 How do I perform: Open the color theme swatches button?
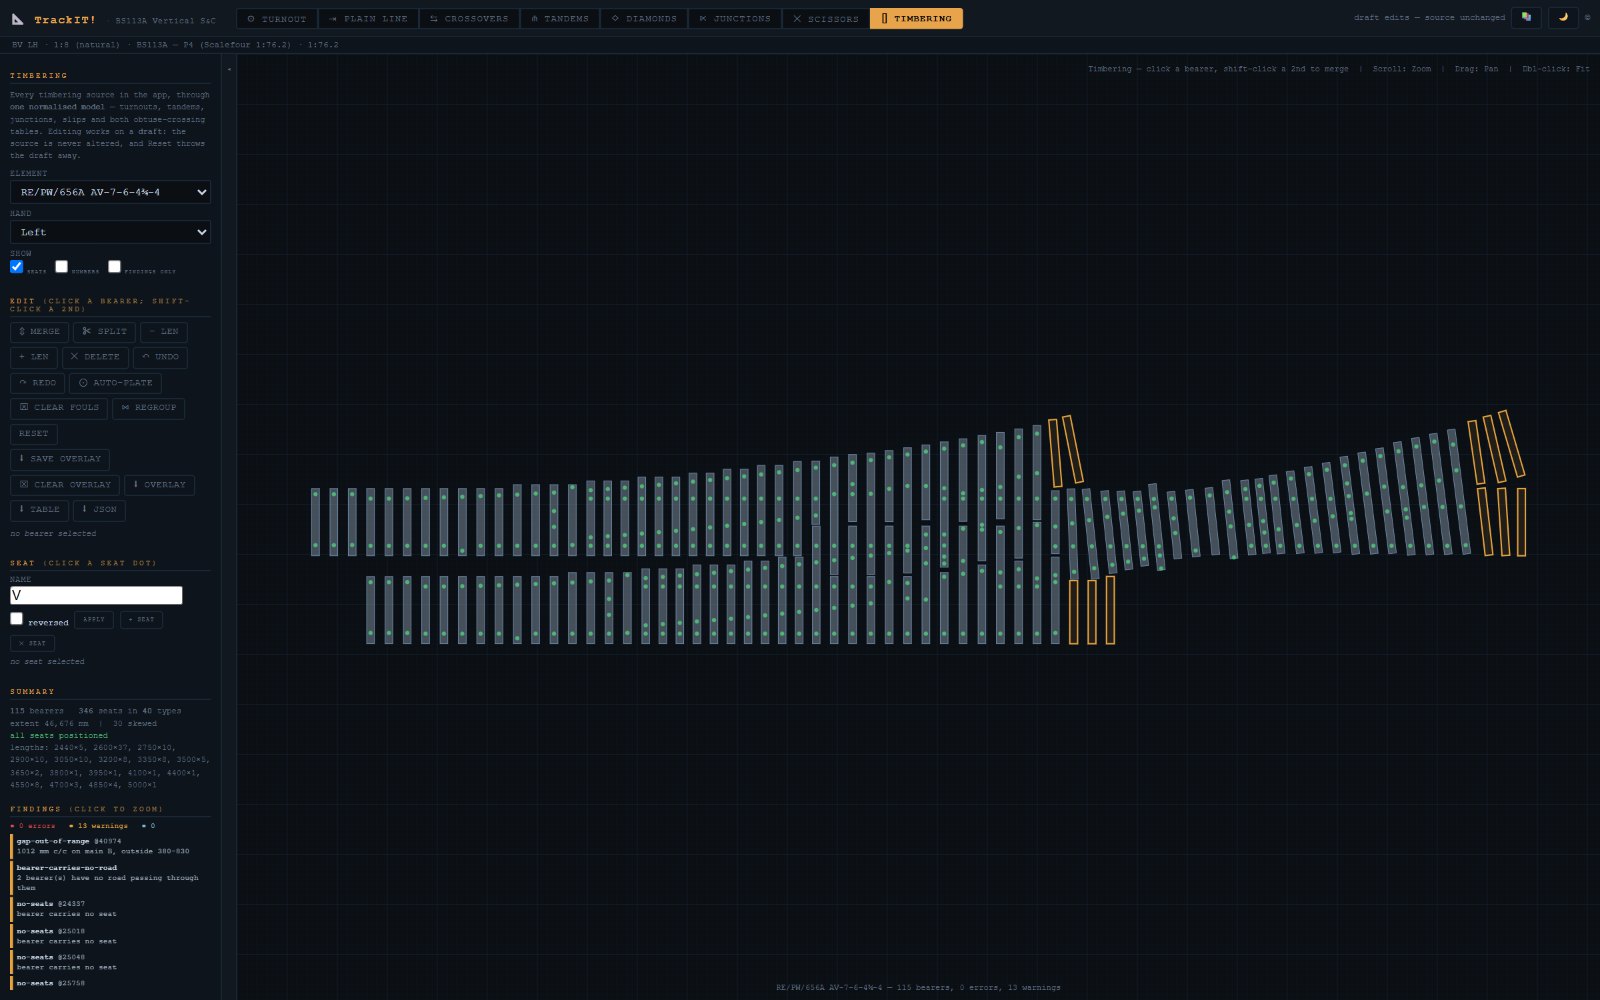(x=1526, y=17)
